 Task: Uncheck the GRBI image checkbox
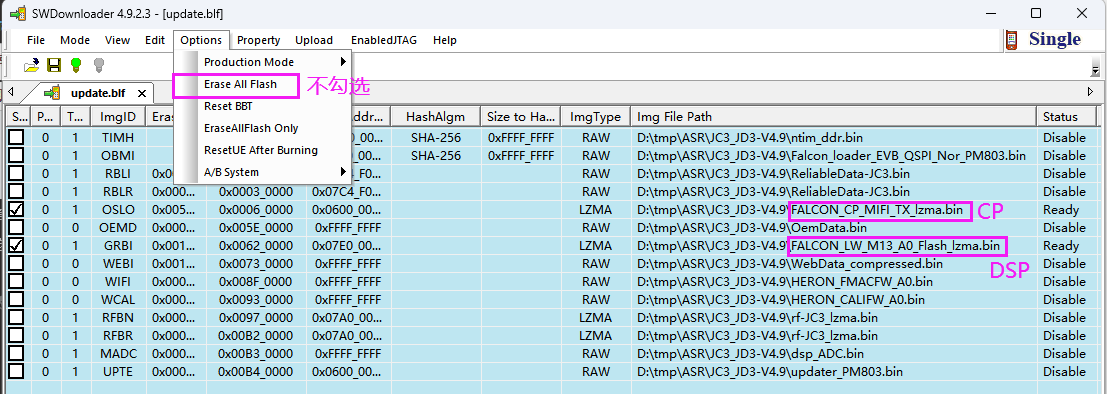point(16,245)
